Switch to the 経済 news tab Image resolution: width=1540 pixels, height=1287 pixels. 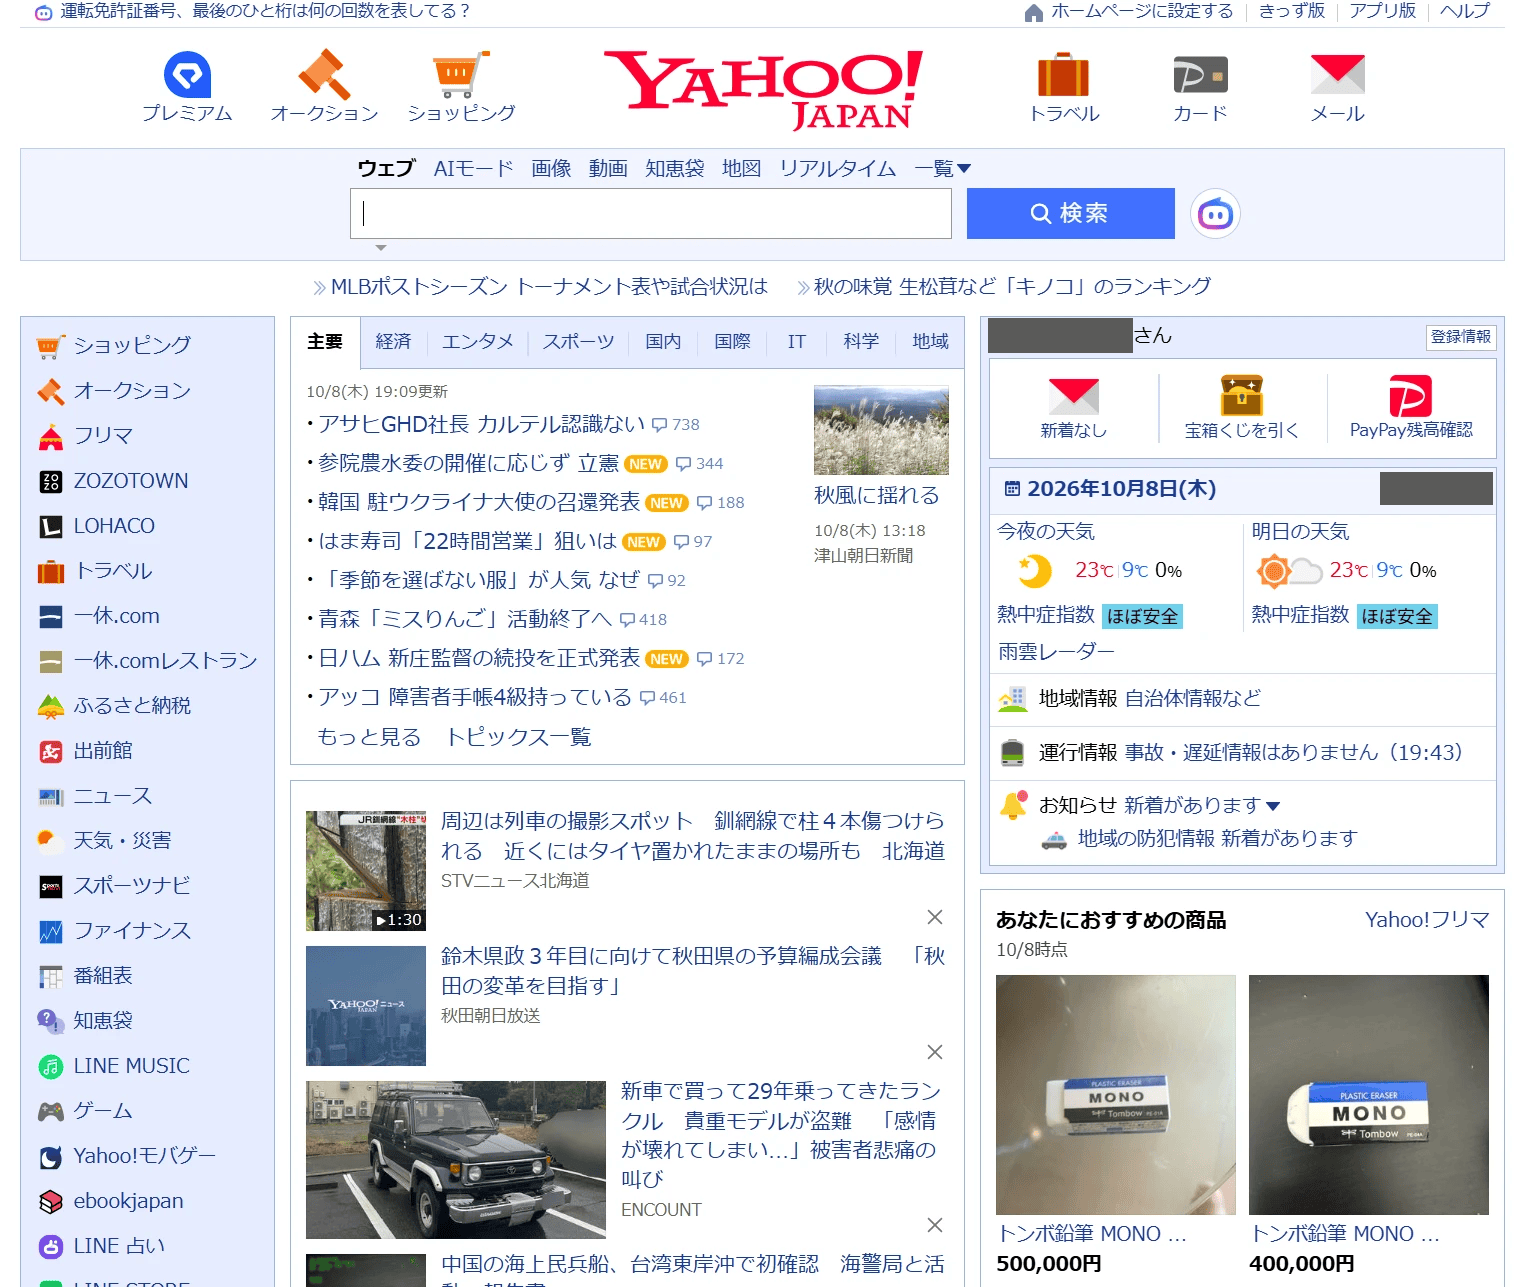point(393,342)
